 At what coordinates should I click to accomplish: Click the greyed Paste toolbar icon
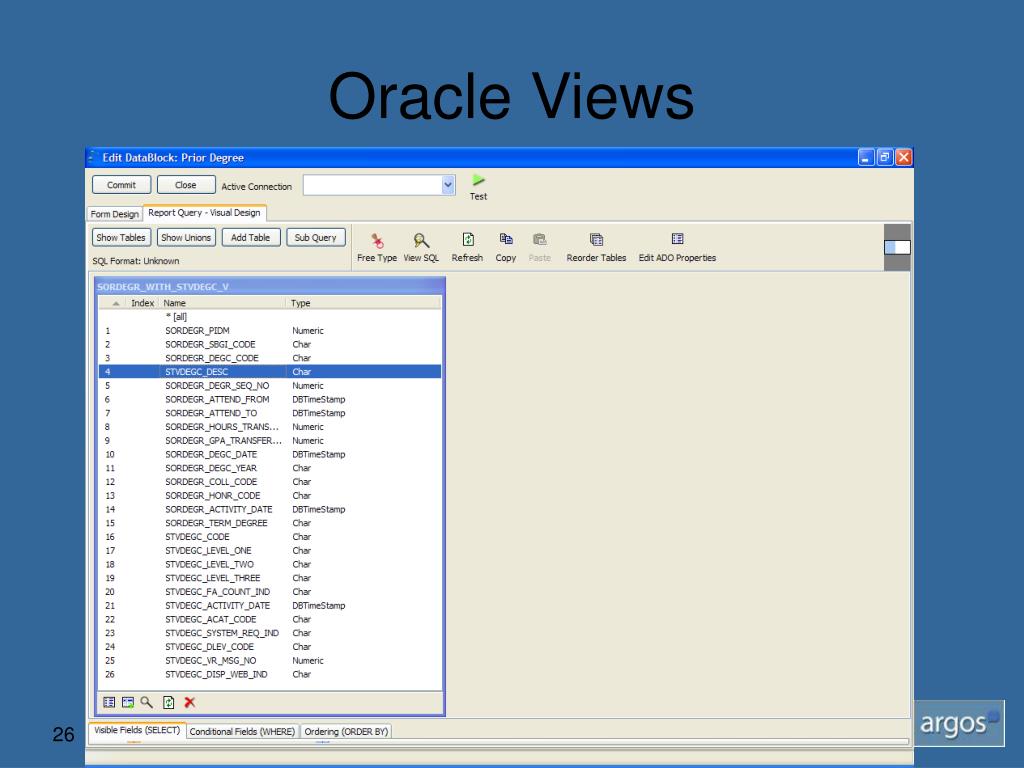[x=539, y=239]
